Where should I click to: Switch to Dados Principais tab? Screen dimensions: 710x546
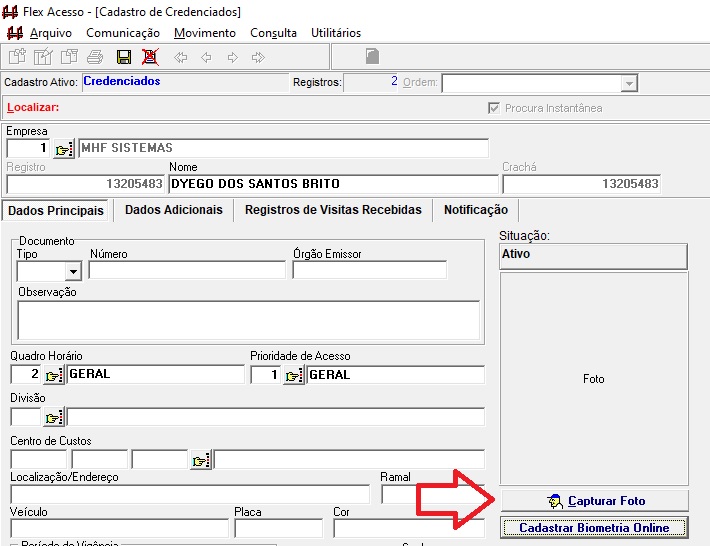pos(56,211)
